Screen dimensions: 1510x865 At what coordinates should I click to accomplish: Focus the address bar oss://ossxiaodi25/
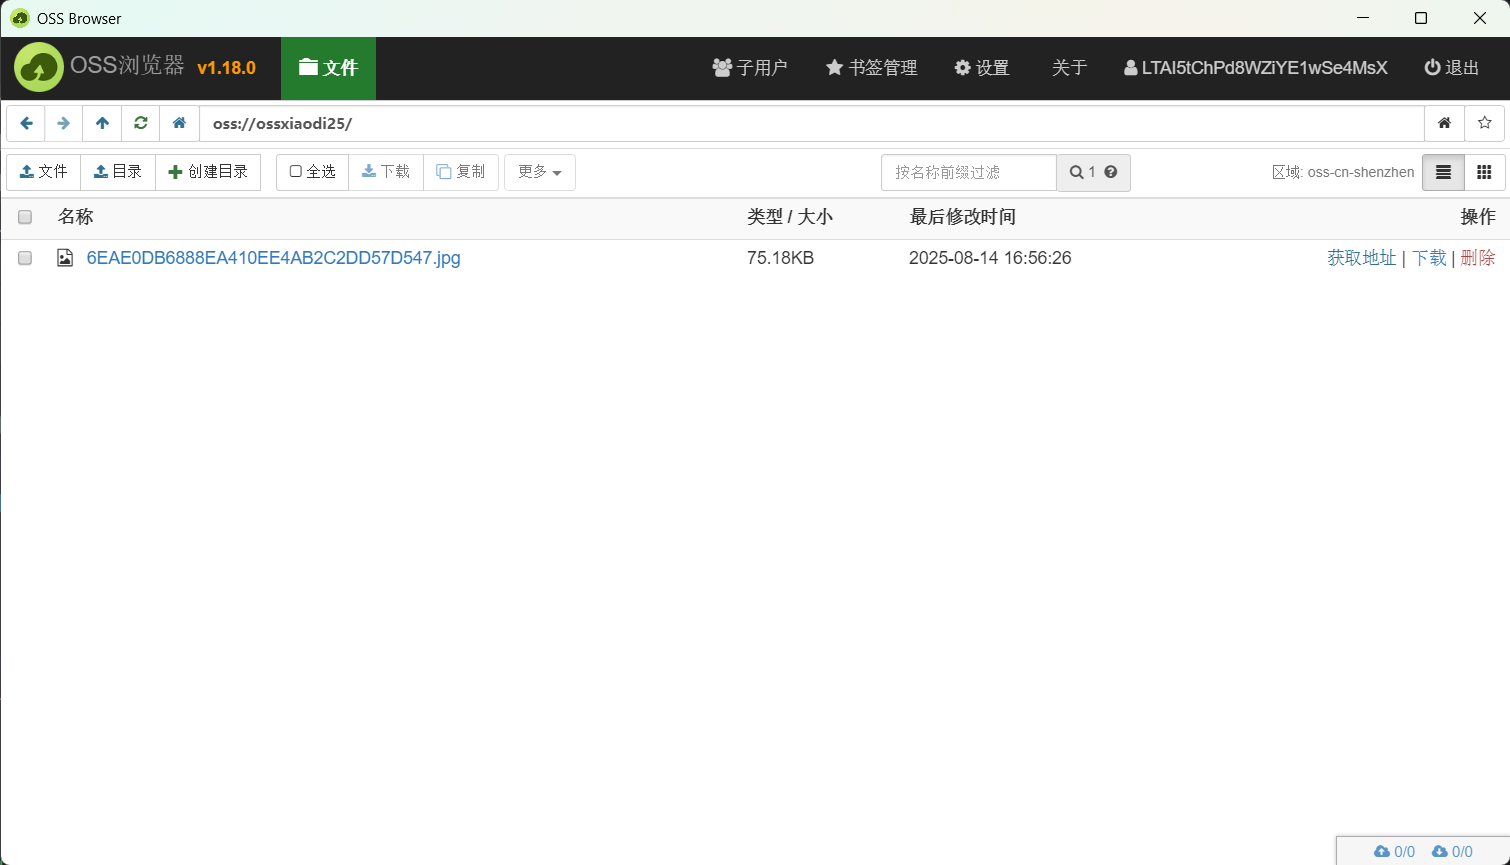(812, 123)
